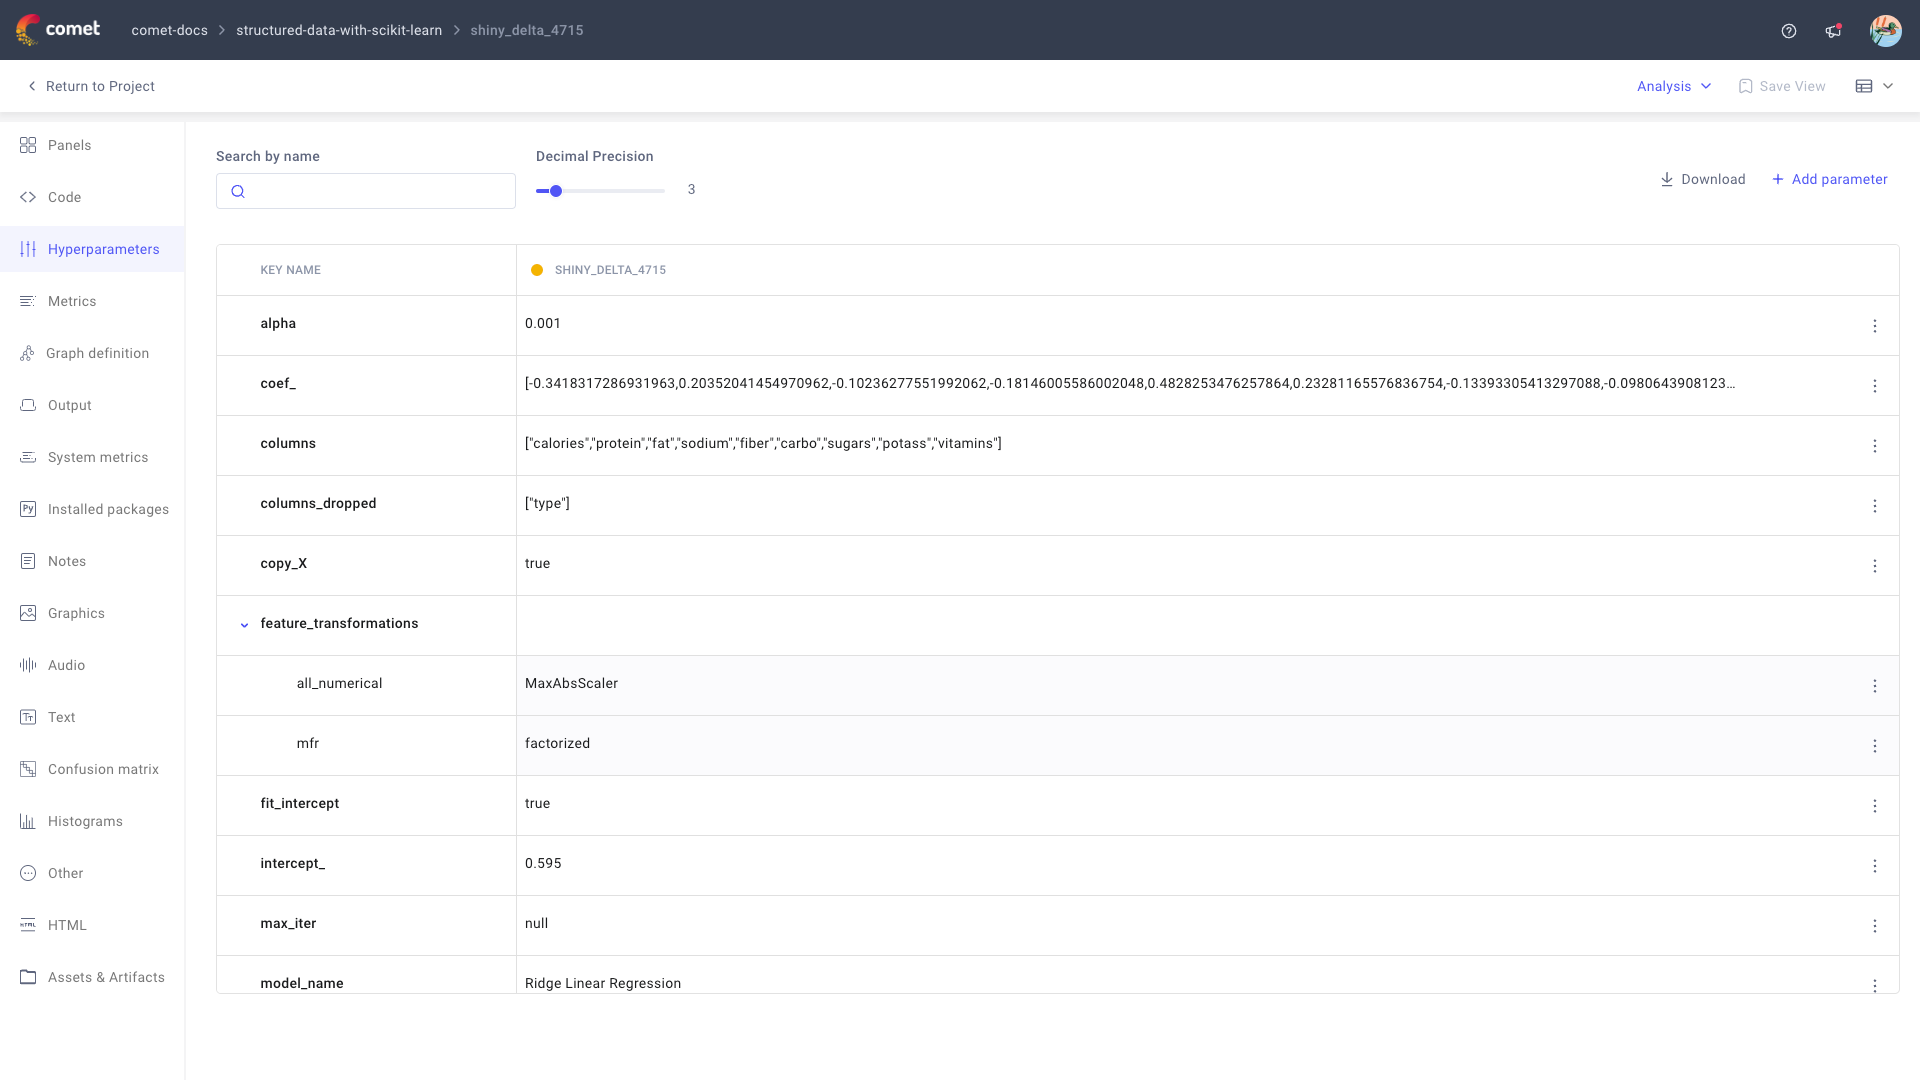This screenshot has width=1920, height=1080.
Task: Open kebab menu for the alpha row
Action: click(1875, 326)
